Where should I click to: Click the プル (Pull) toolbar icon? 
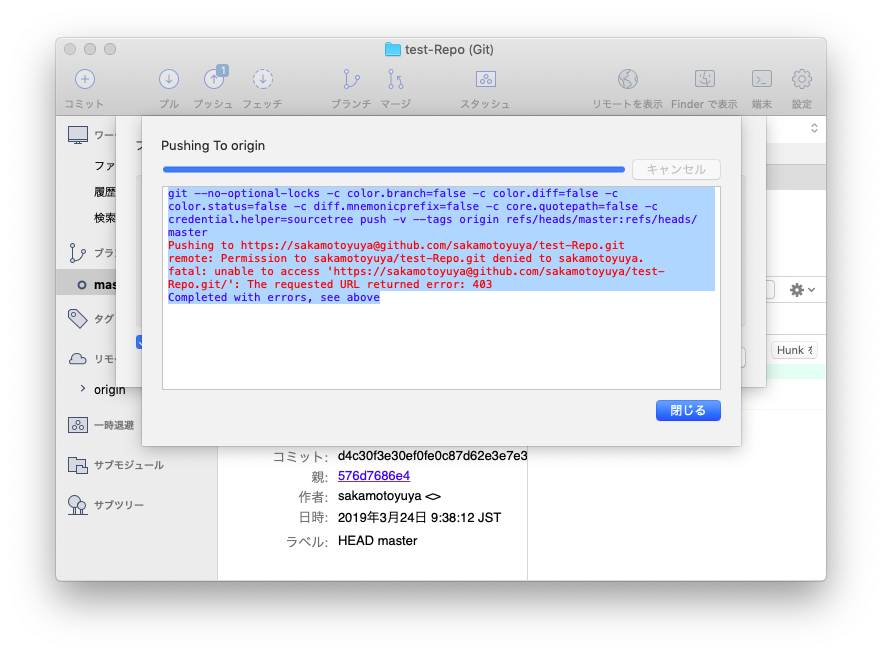(169, 80)
